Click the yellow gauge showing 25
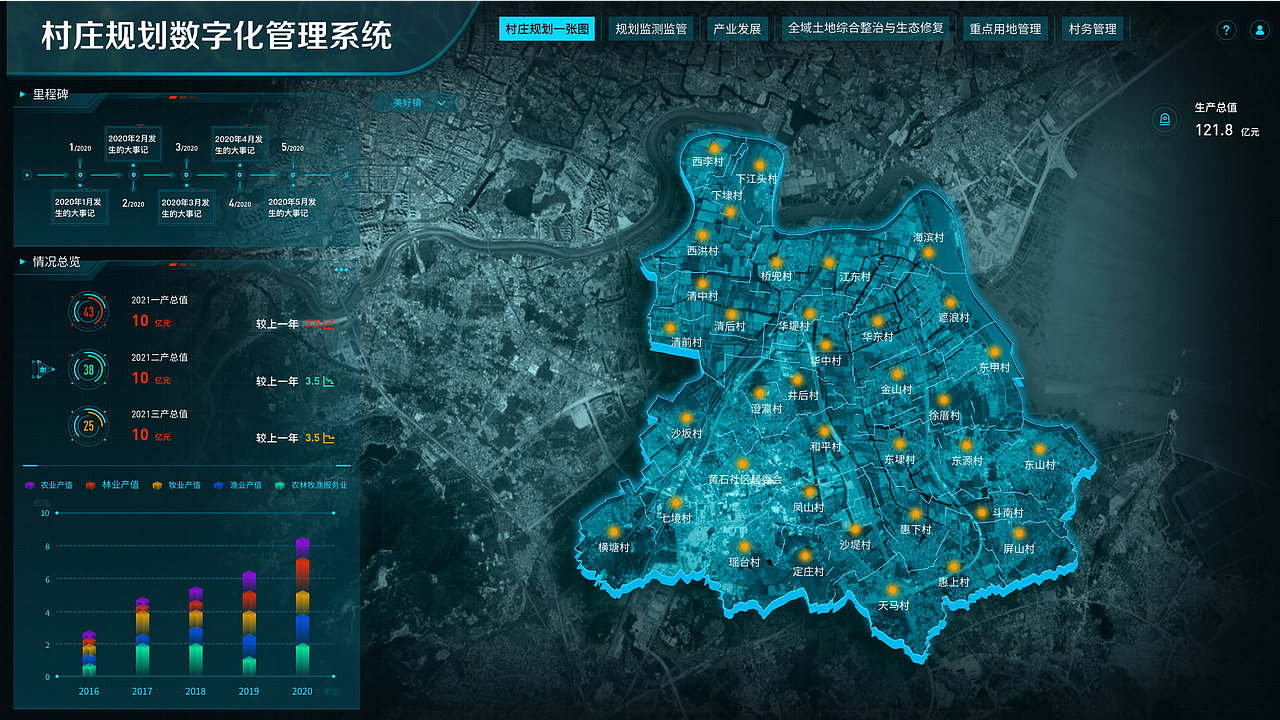1280x720 pixels. click(x=88, y=426)
